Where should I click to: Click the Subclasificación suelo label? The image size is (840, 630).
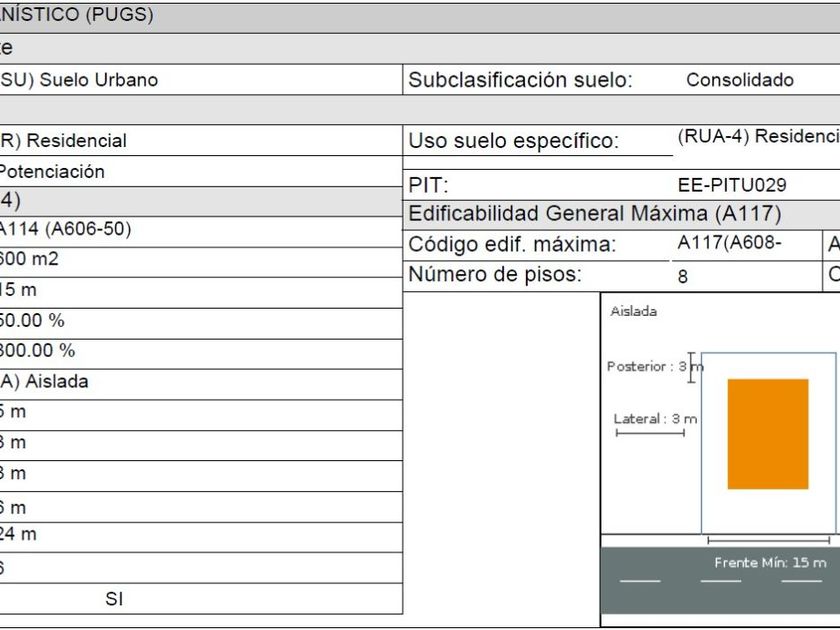(x=520, y=80)
